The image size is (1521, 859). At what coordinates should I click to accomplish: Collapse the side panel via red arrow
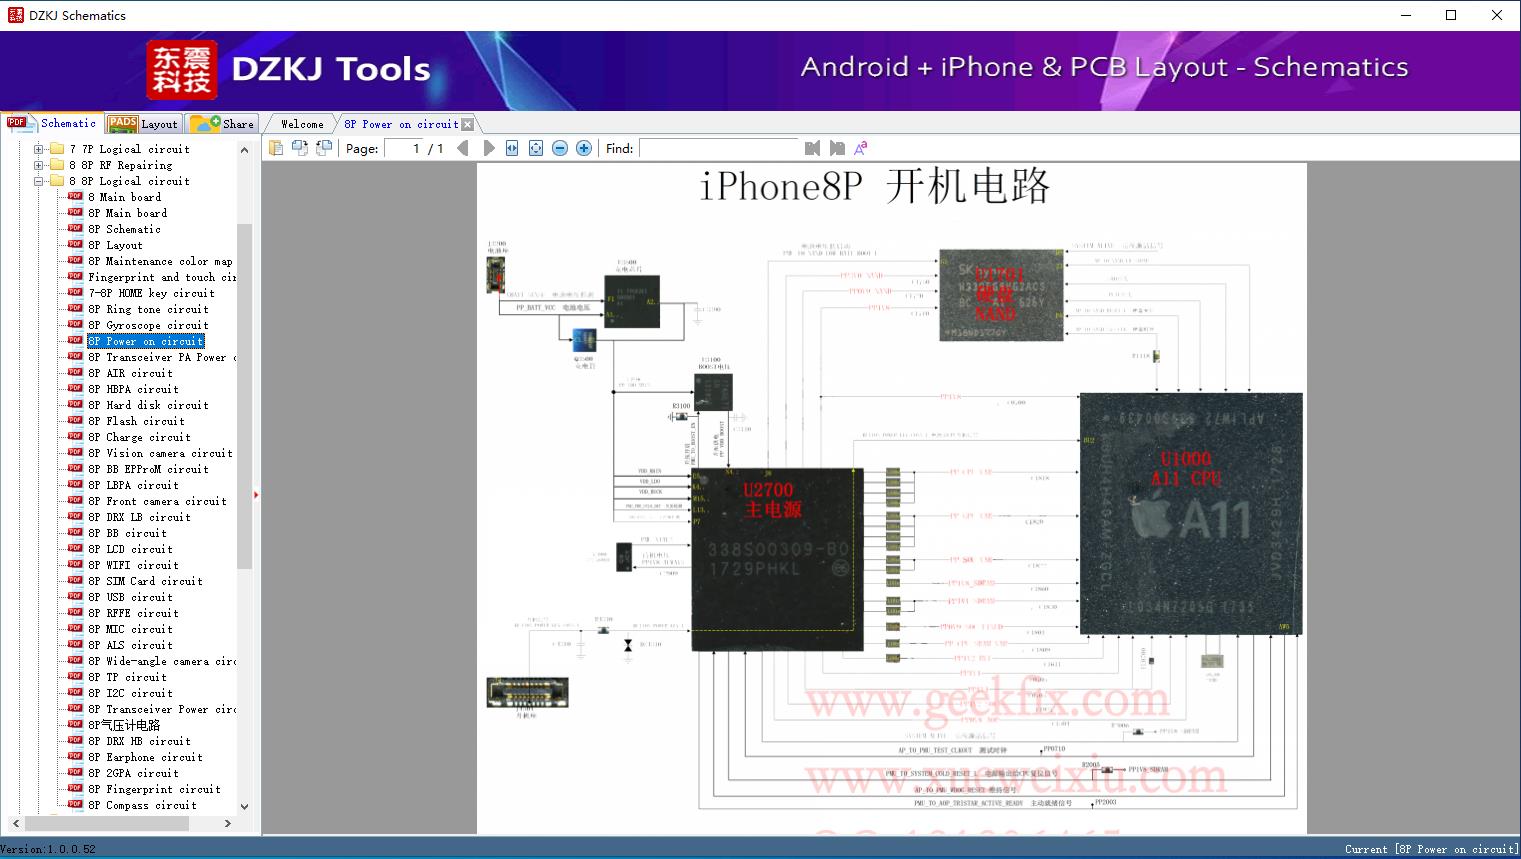pos(256,494)
